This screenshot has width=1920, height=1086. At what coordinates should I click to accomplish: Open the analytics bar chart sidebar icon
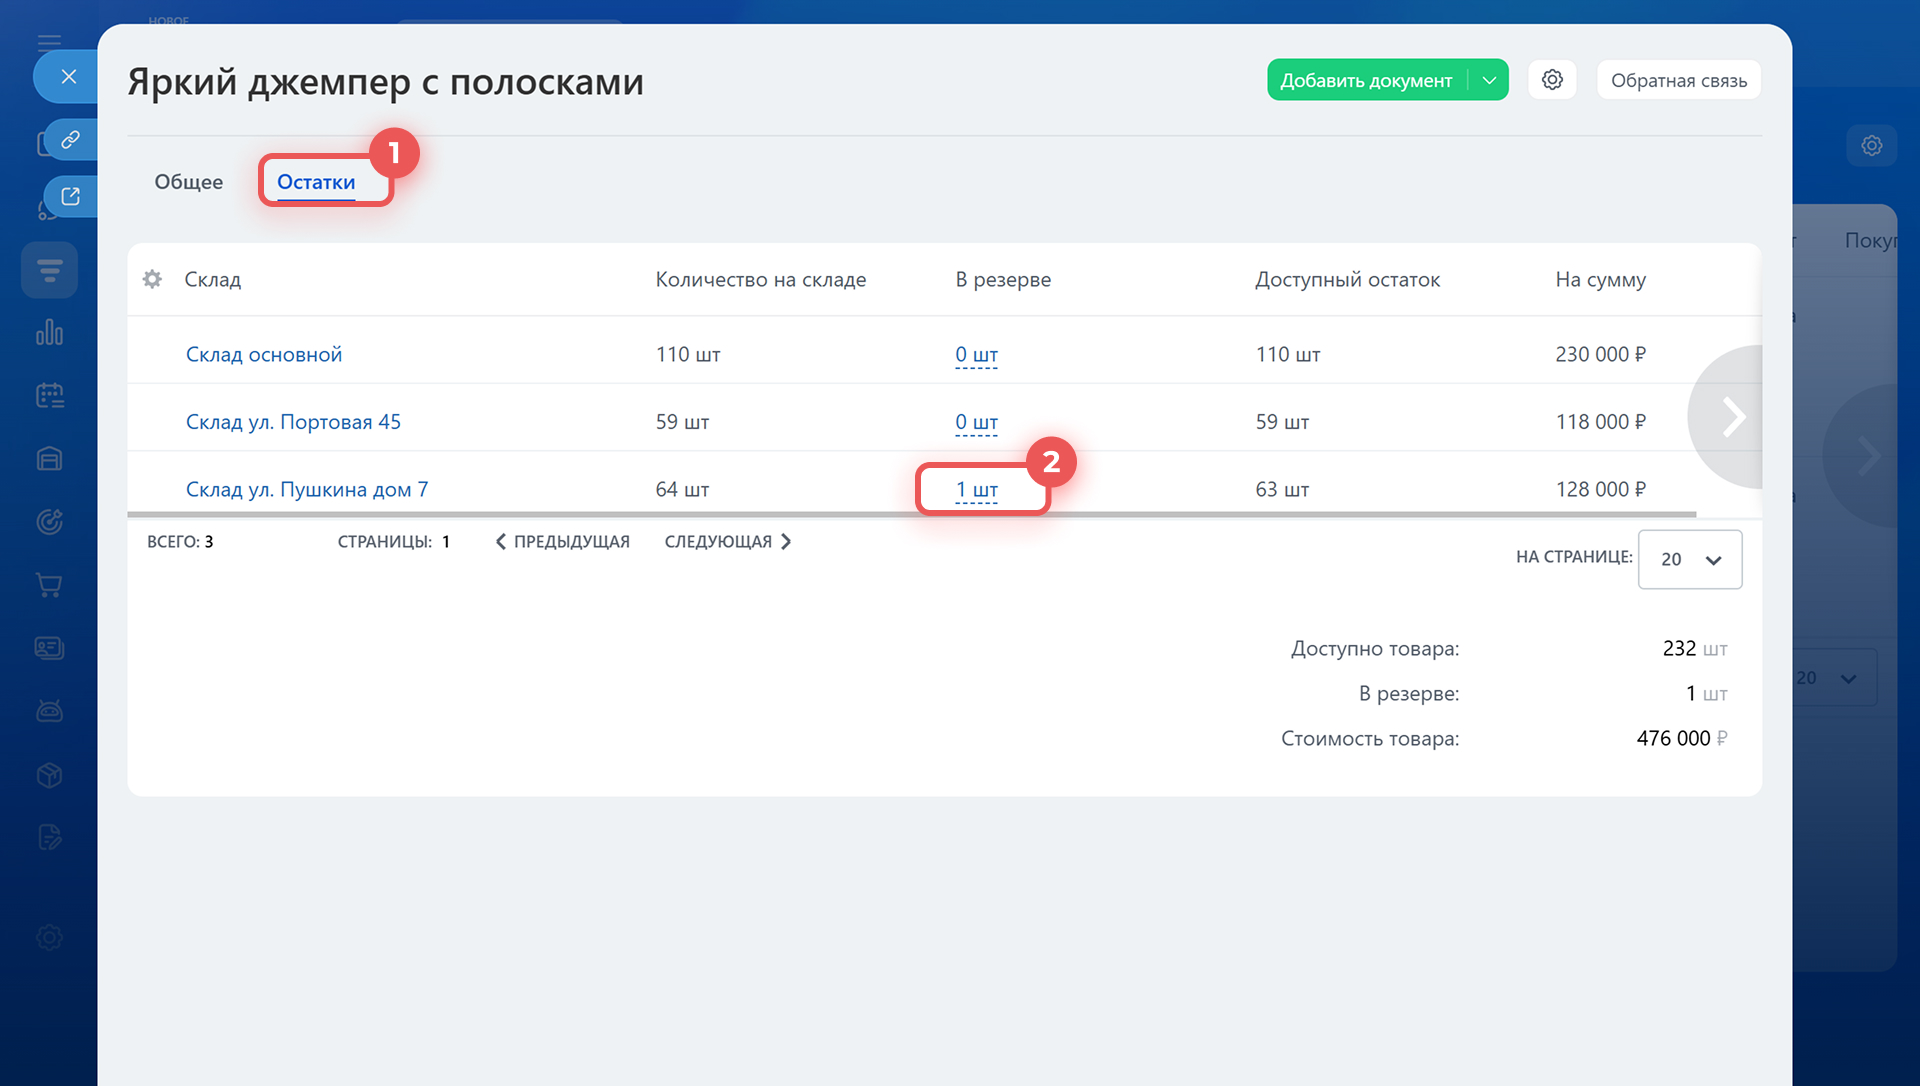[49, 332]
